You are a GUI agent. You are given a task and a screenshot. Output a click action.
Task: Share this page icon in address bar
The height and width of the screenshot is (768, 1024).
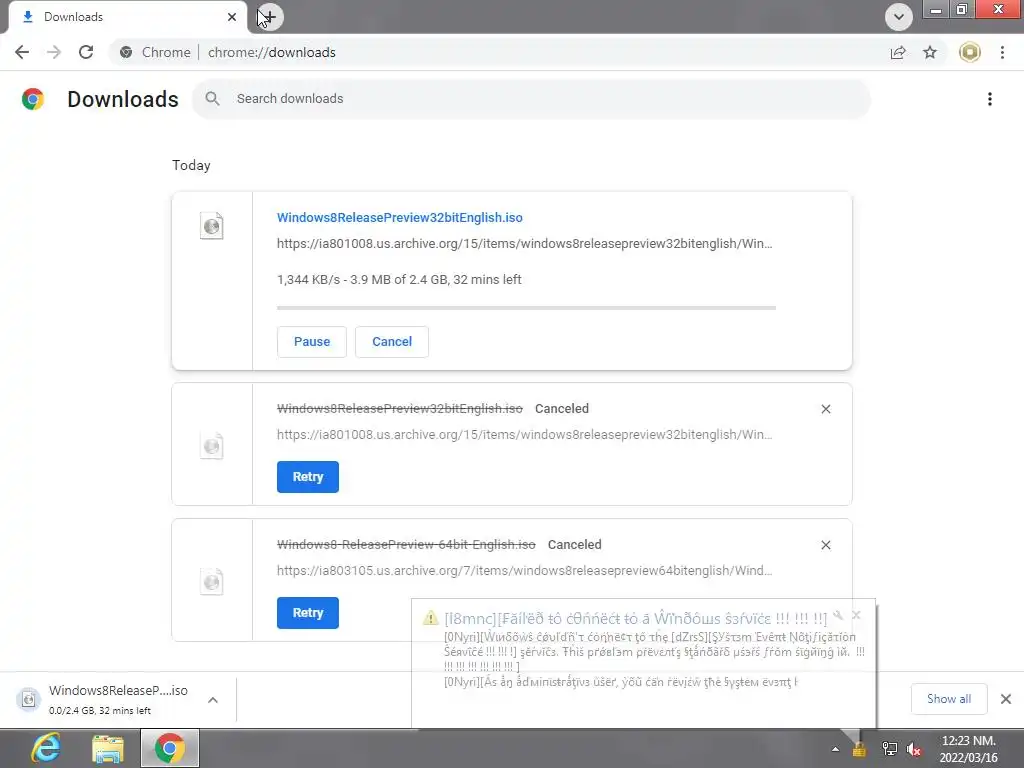(x=898, y=52)
